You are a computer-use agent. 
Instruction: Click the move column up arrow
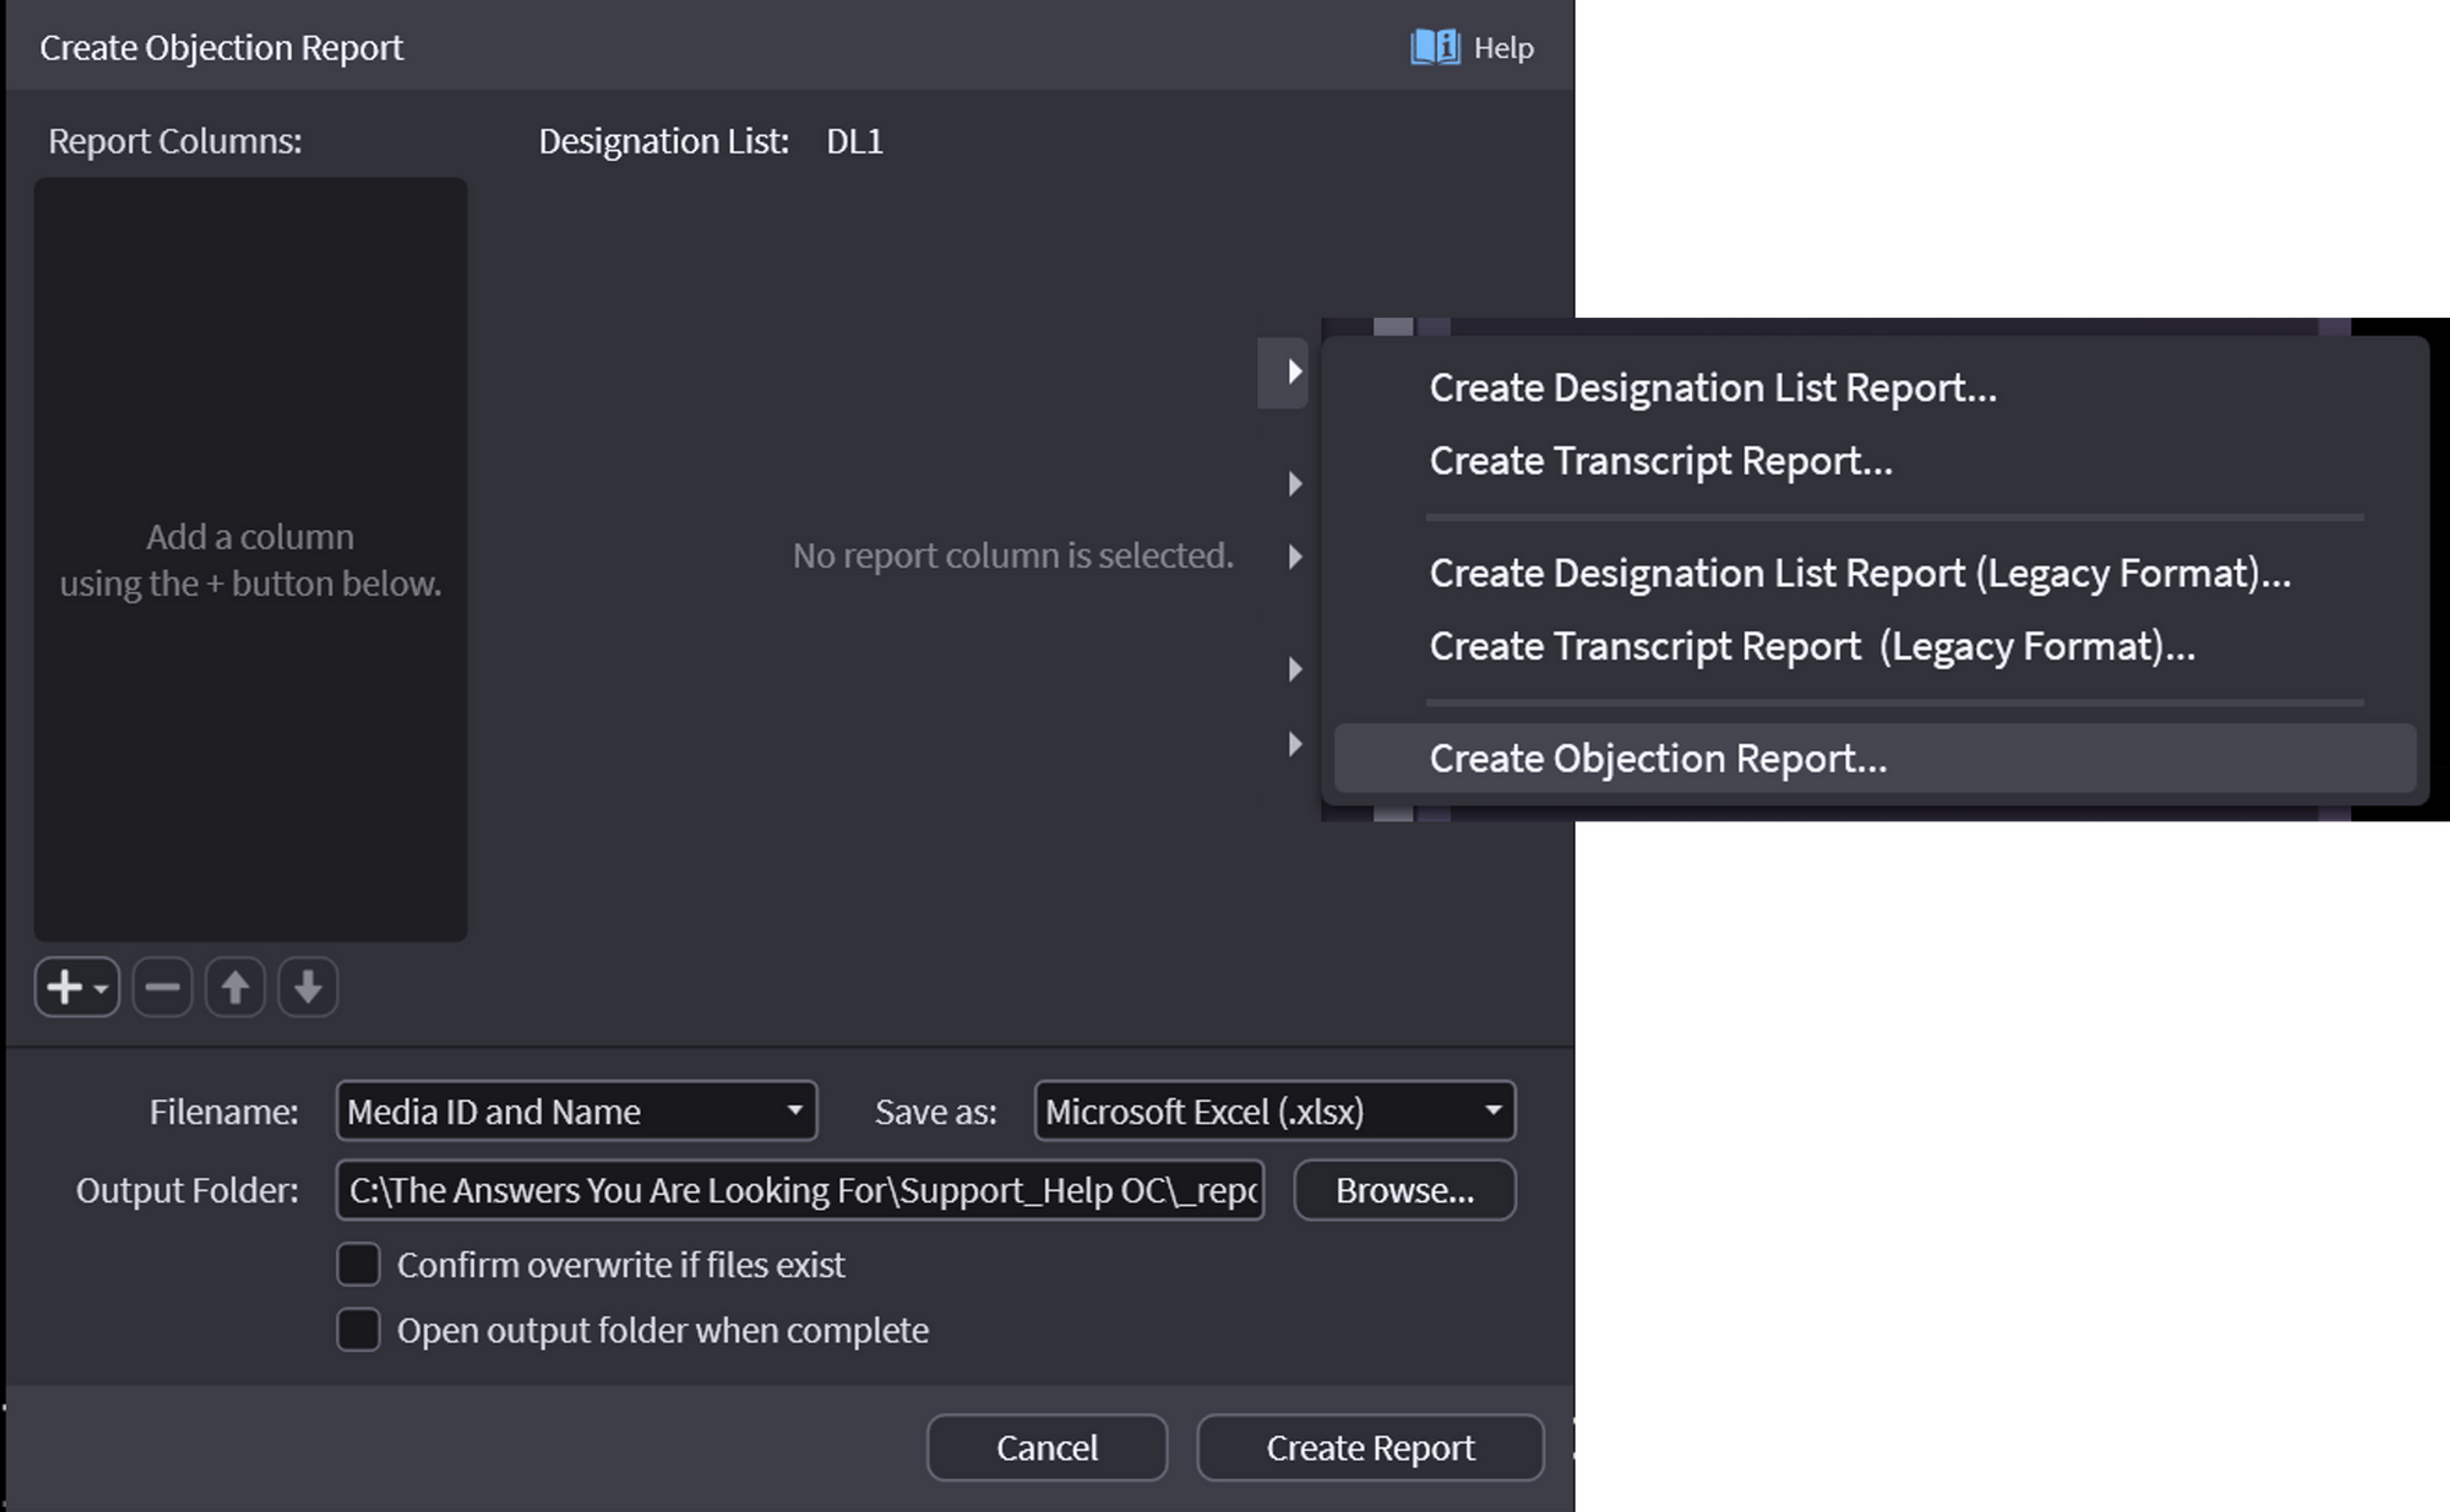(235, 987)
